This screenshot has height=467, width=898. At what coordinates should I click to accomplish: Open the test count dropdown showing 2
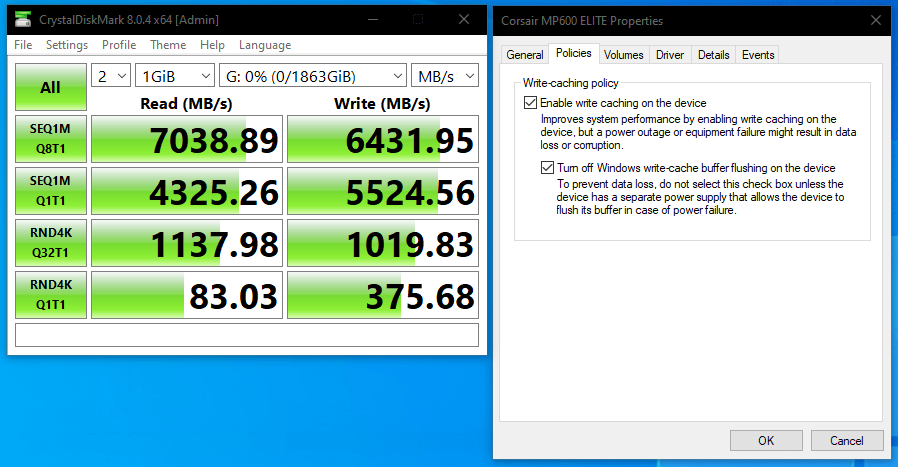point(111,76)
